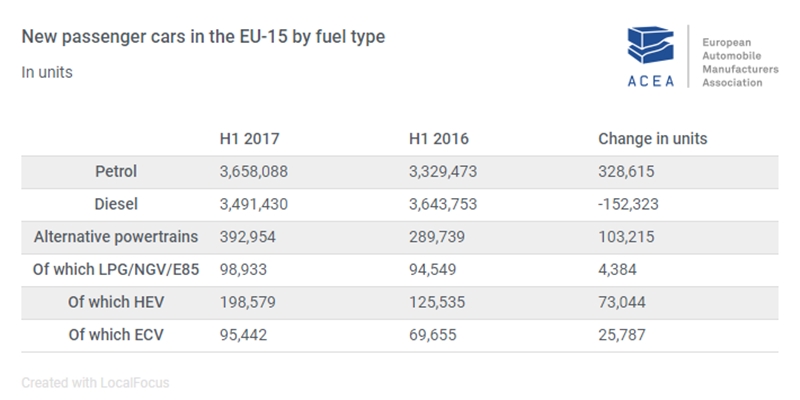Click the Petrol H1 2017 value 3,658,088
Image resolution: width=800 pixels, height=400 pixels.
coord(254,172)
